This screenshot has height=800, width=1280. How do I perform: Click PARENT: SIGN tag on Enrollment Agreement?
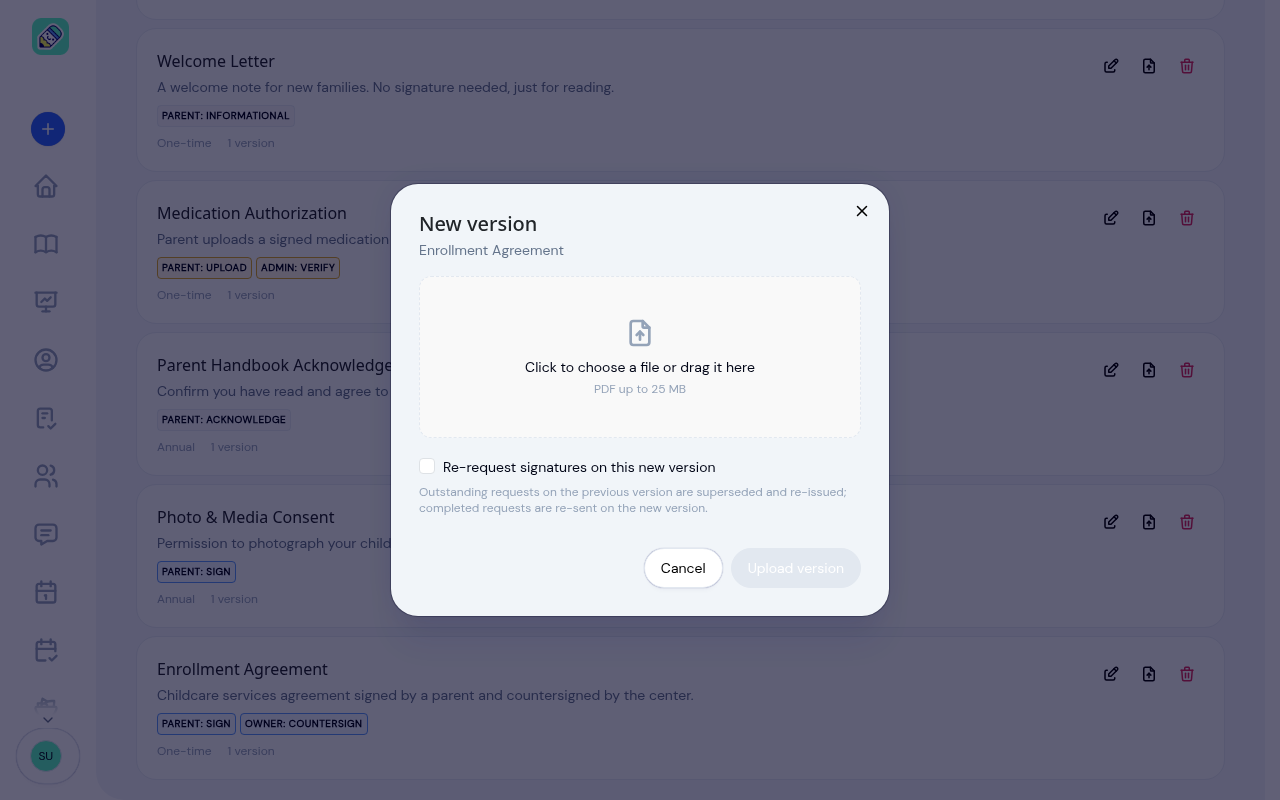[196, 724]
